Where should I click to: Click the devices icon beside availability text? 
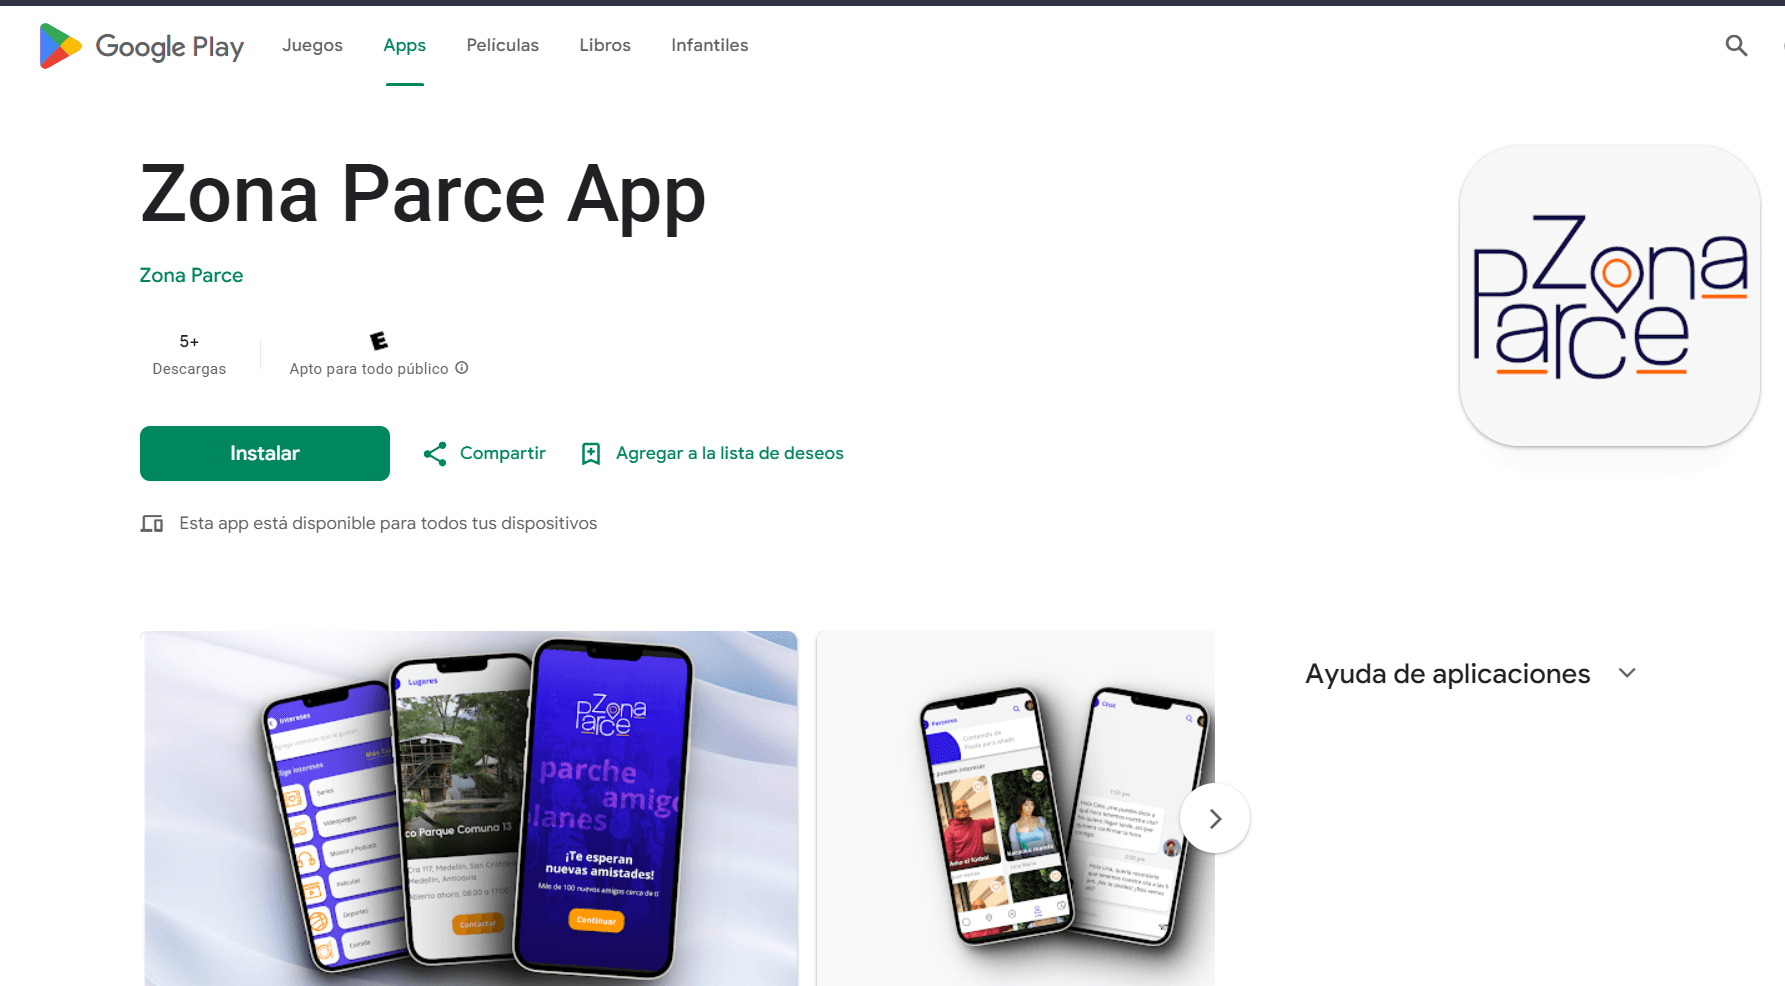coord(152,524)
